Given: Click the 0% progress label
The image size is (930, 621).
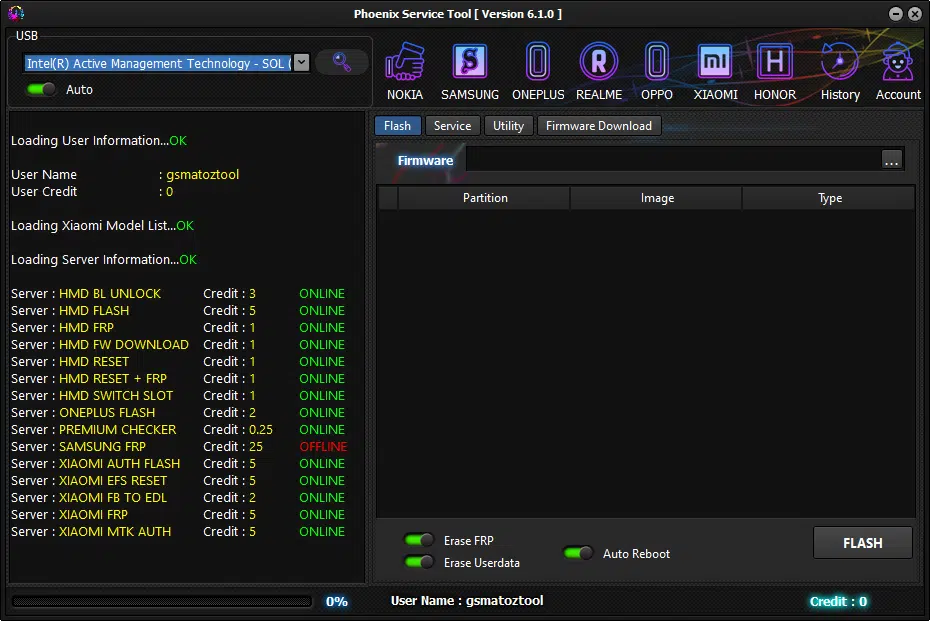Looking at the screenshot, I should coord(336,601).
